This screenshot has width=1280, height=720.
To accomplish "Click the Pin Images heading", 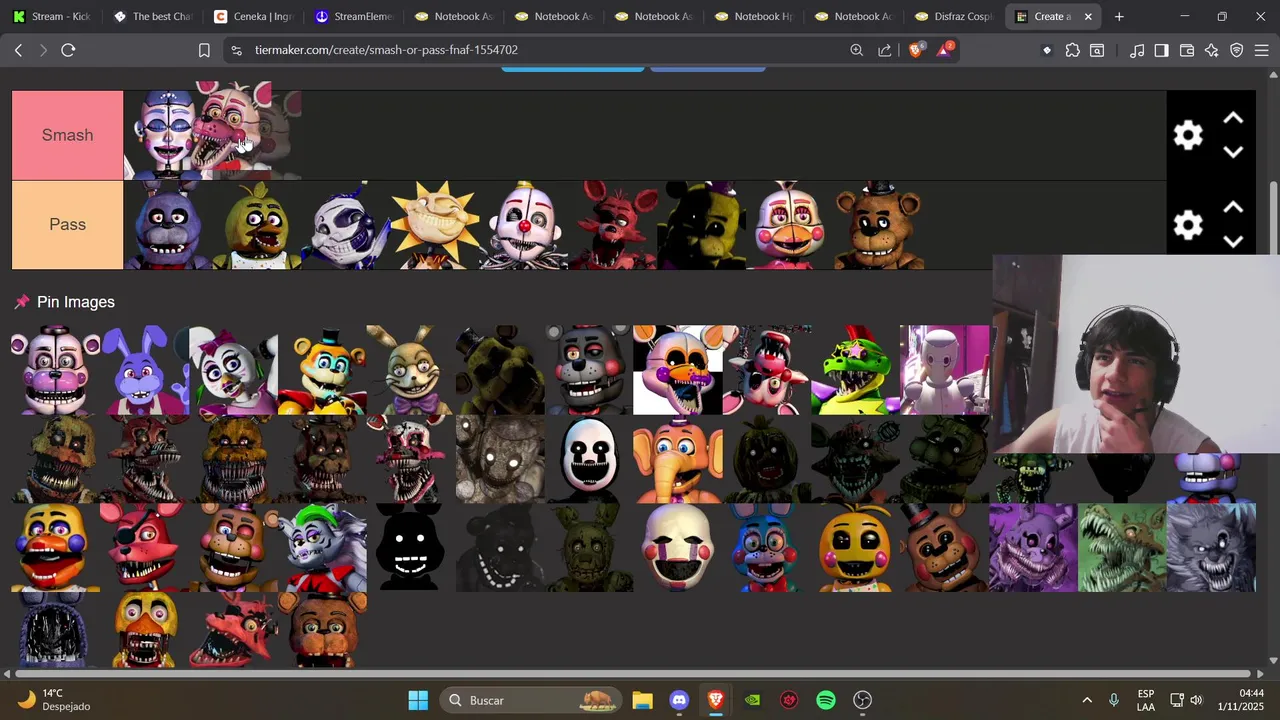I will 76,302.
